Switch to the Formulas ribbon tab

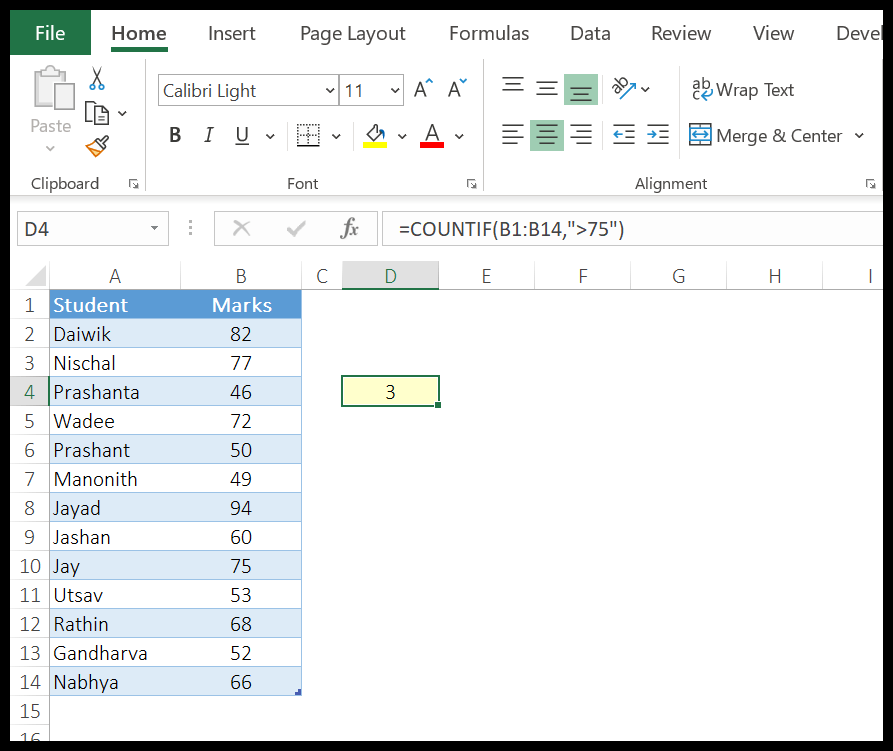(489, 33)
